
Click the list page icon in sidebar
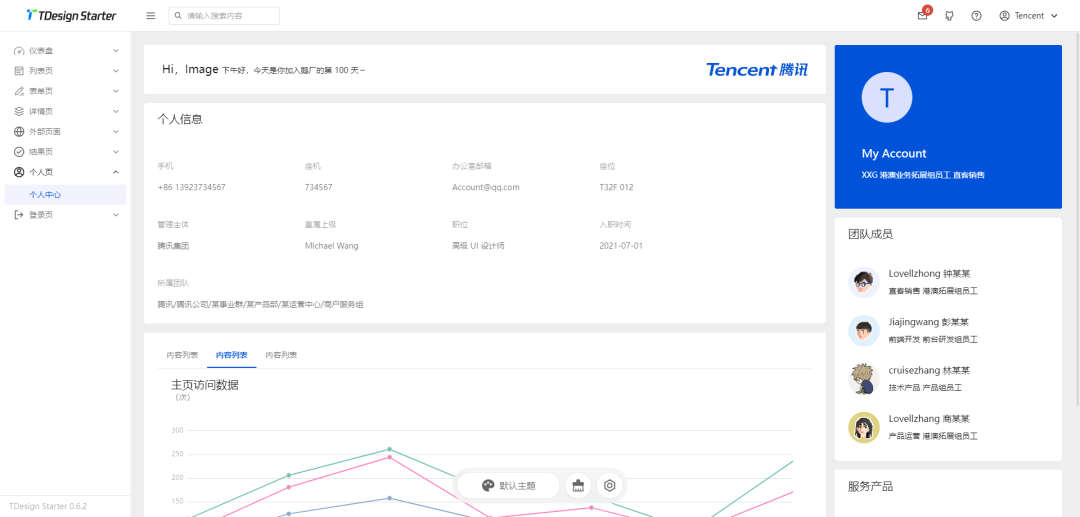(19, 71)
